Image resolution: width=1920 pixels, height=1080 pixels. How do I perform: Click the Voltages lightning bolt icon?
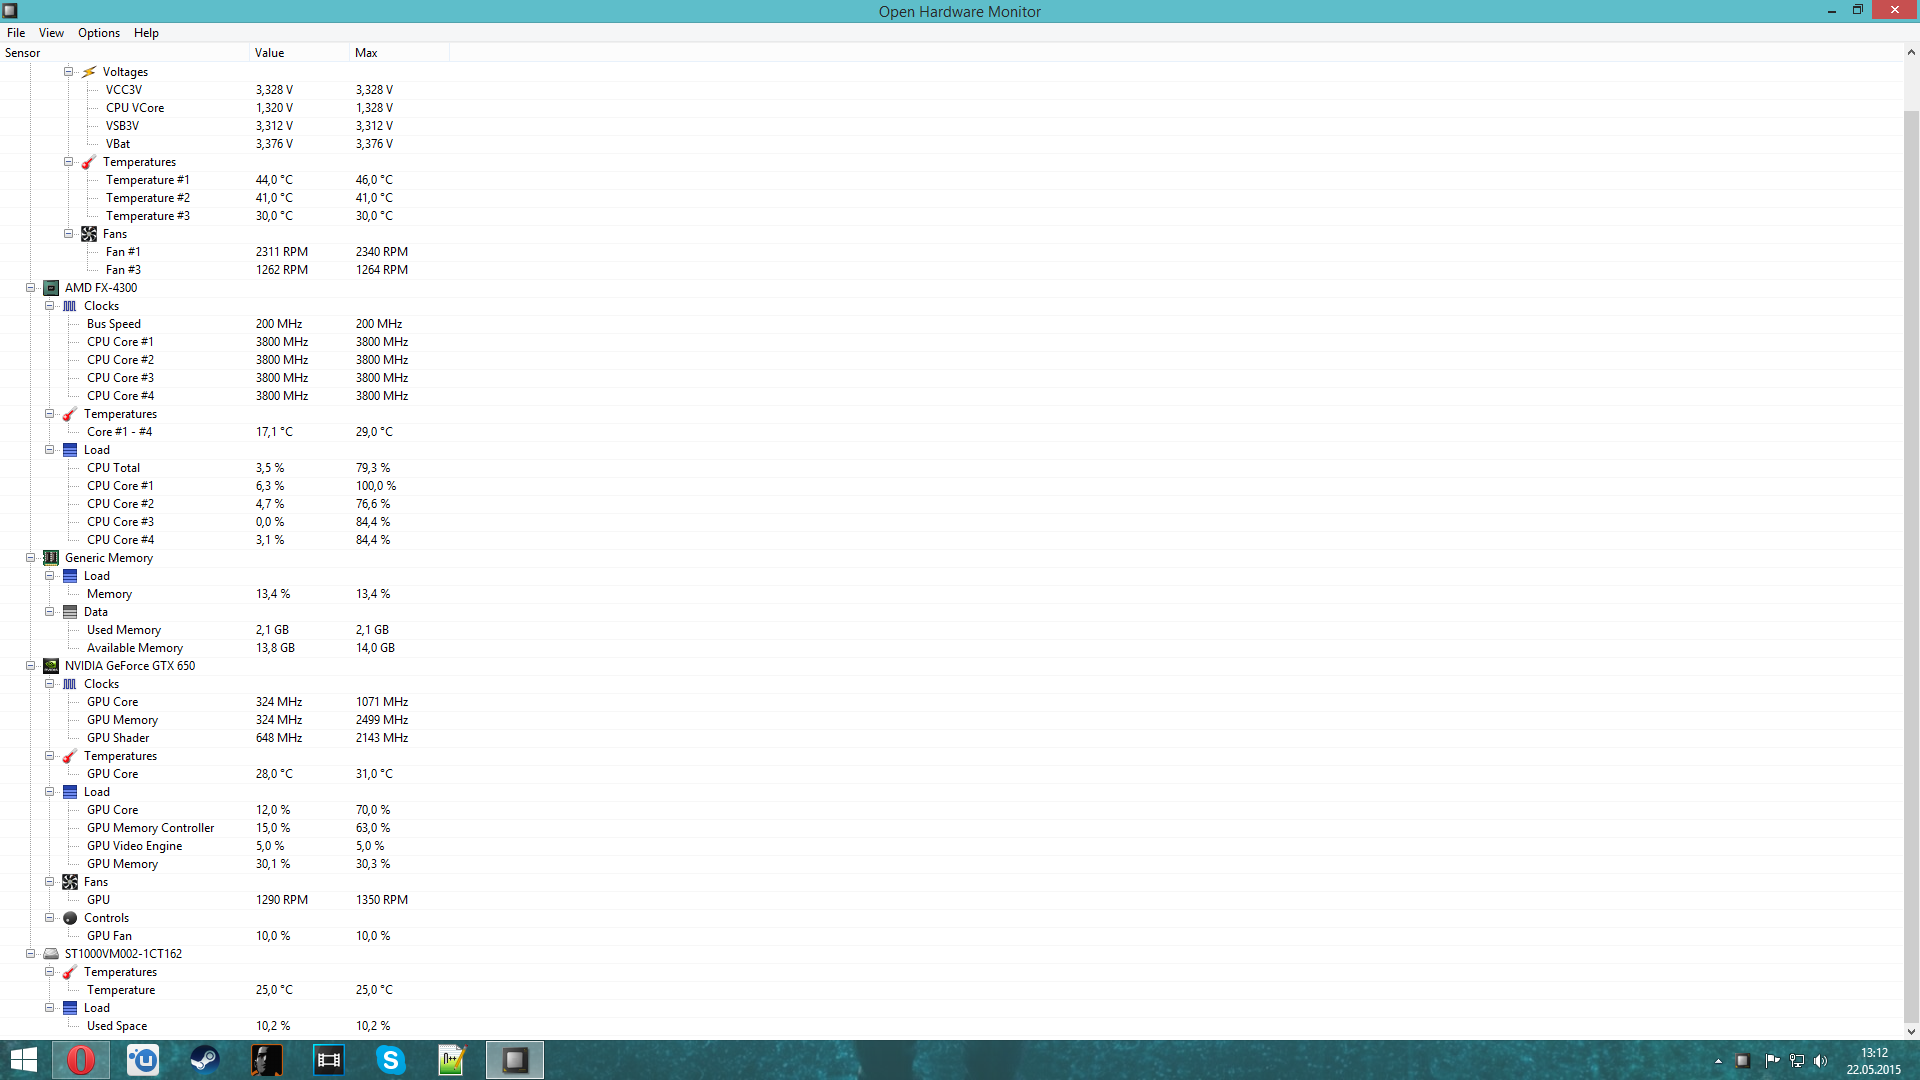[89, 72]
